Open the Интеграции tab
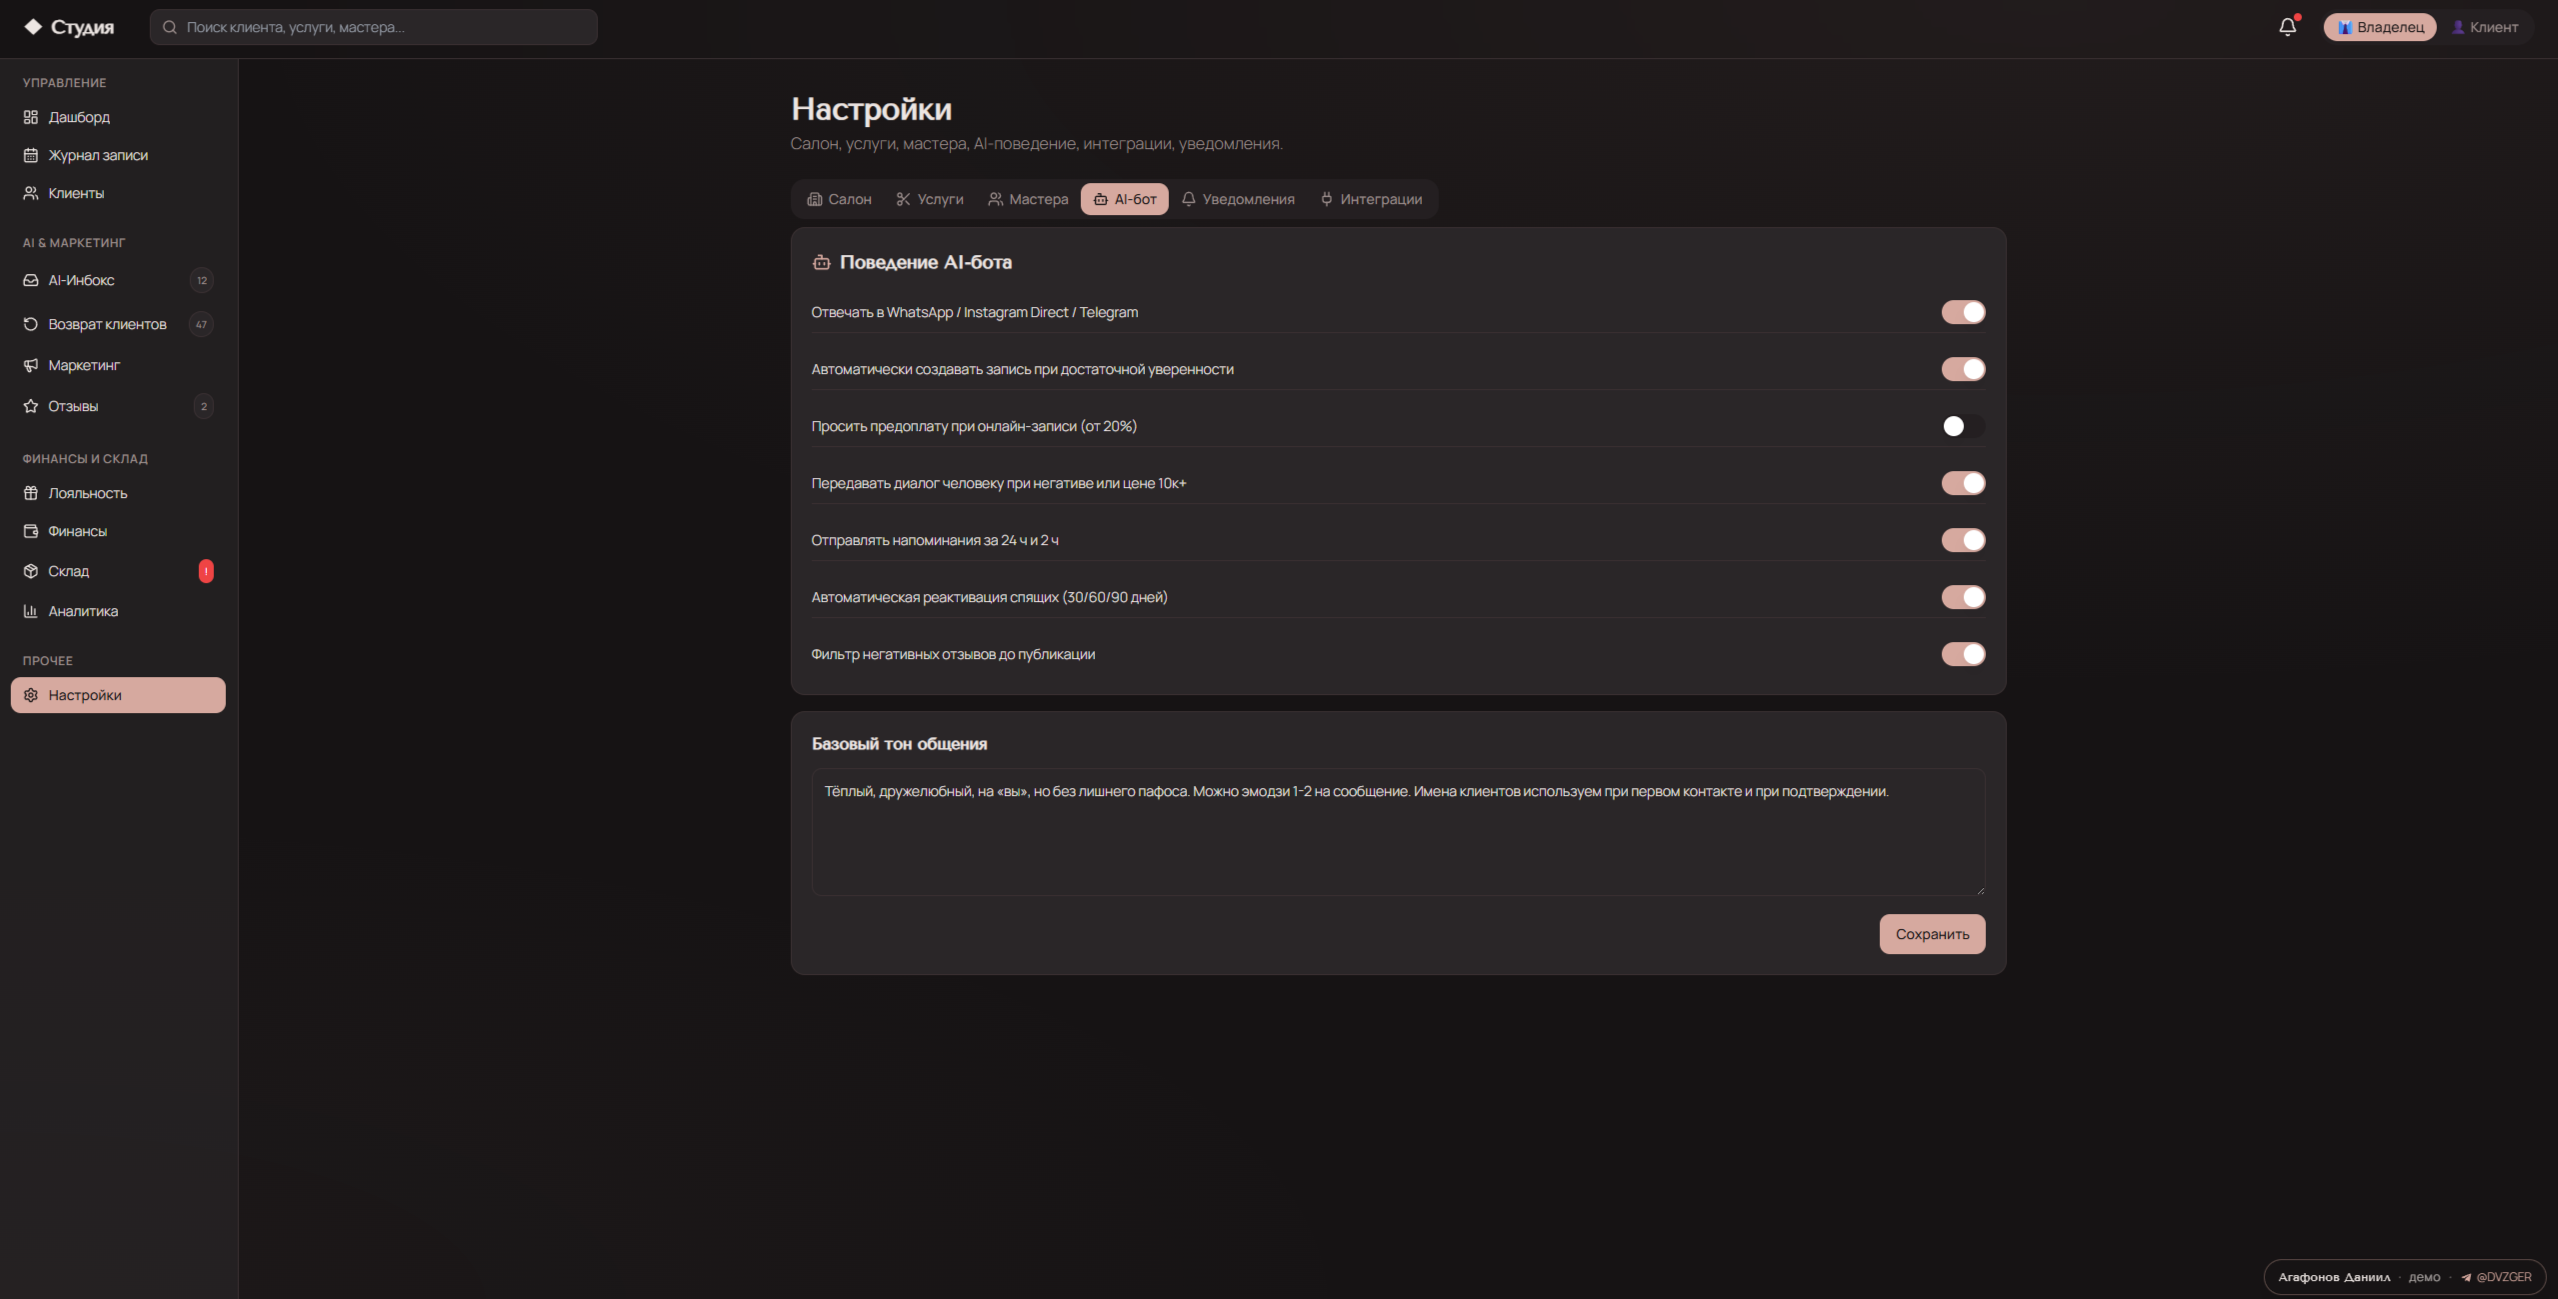The width and height of the screenshot is (2558, 1299). [1371, 199]
